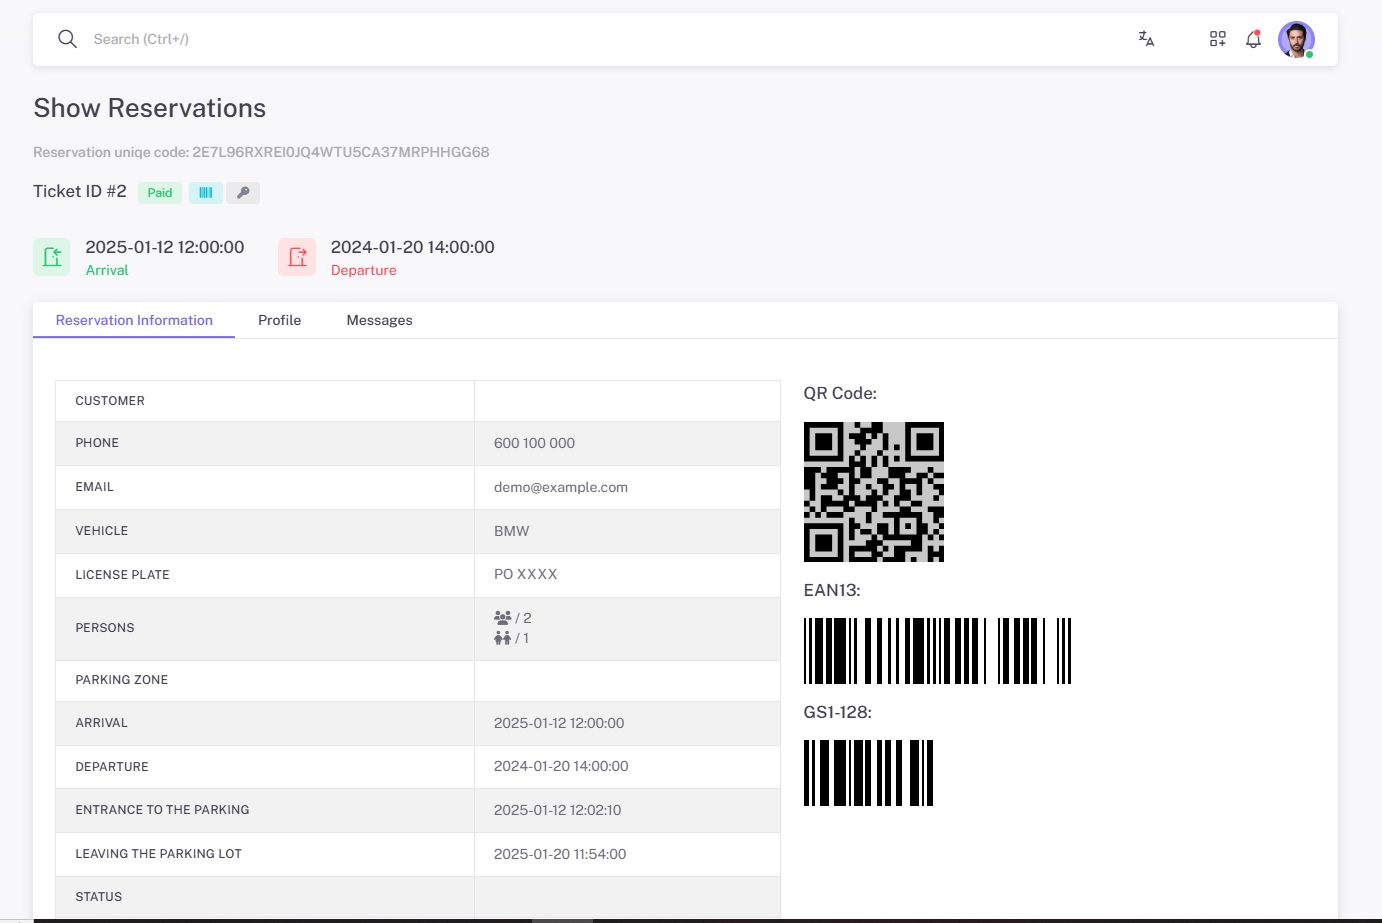Click the ENTRANCE TO THE PARKING label

pyautogui.click(x=162, y=810)
